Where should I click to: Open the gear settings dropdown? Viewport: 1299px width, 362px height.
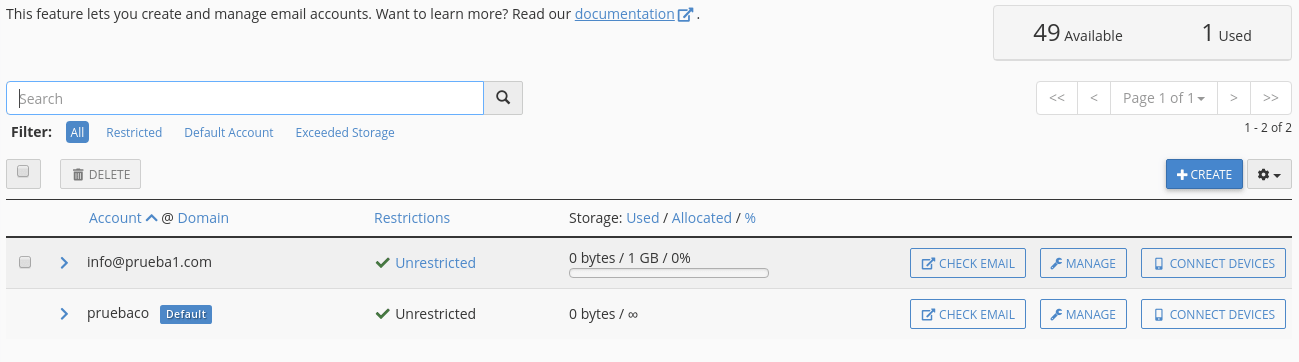1269,174
